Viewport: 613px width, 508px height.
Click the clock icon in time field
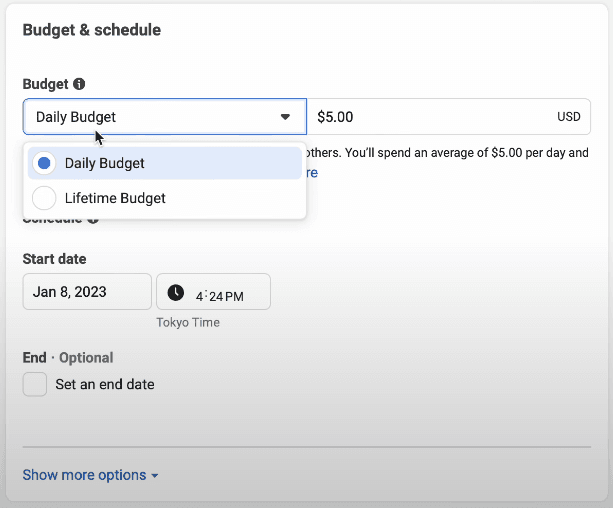[175, 292]
